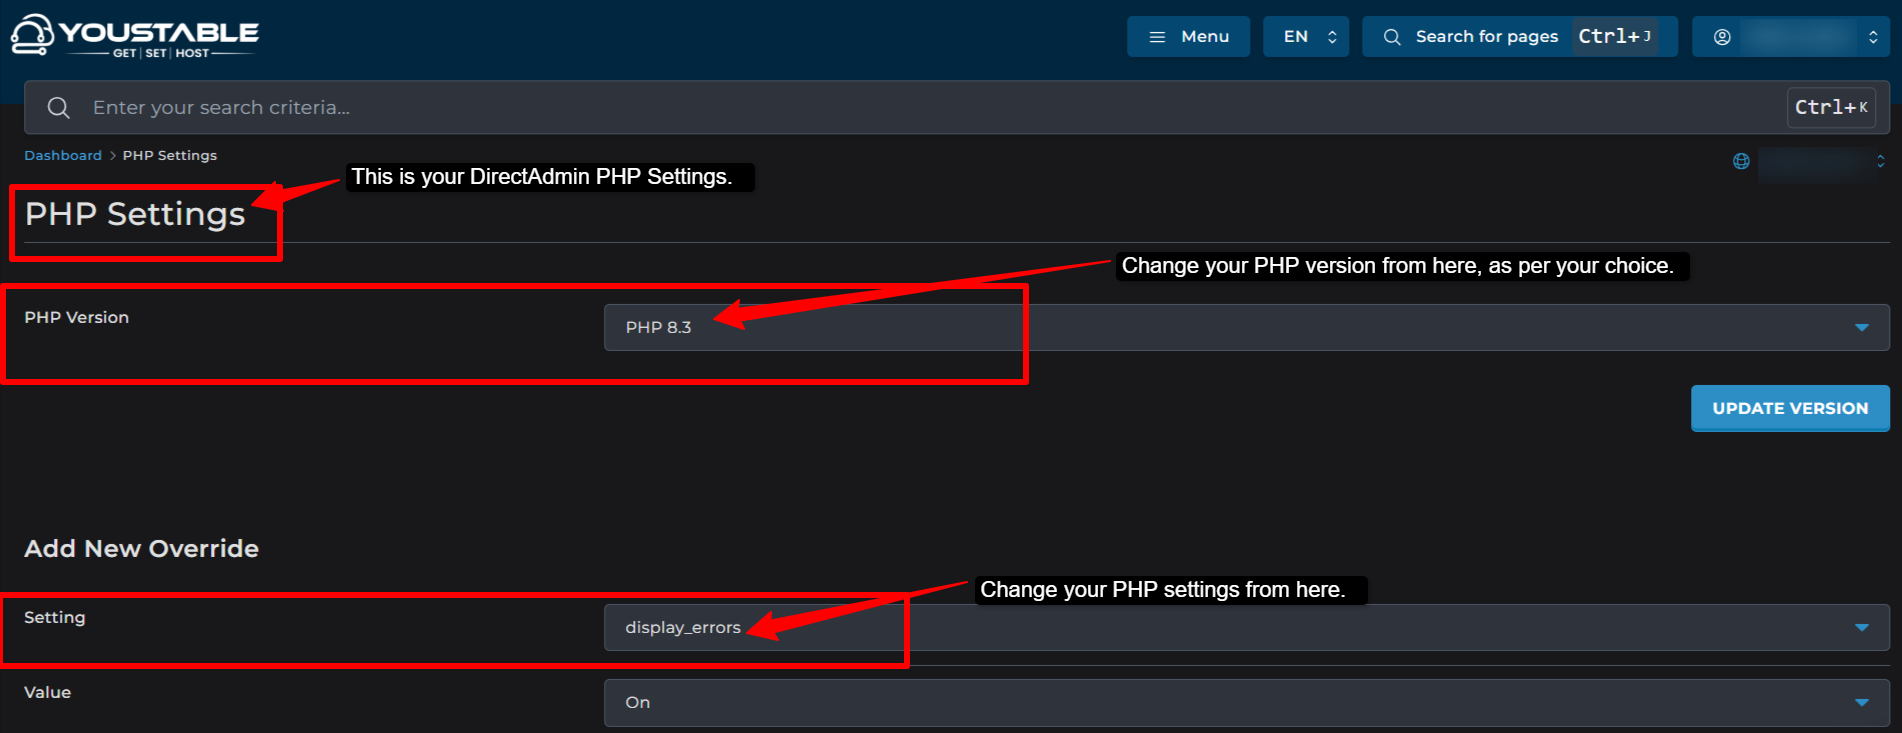This screenshot has height=733, width=1902.
Task: Open the user account dropdown
Action: (1790, 37)
